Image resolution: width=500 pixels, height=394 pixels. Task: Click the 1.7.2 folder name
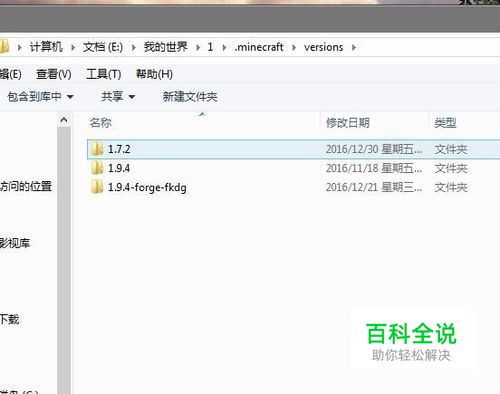click(x=119, y=149)
